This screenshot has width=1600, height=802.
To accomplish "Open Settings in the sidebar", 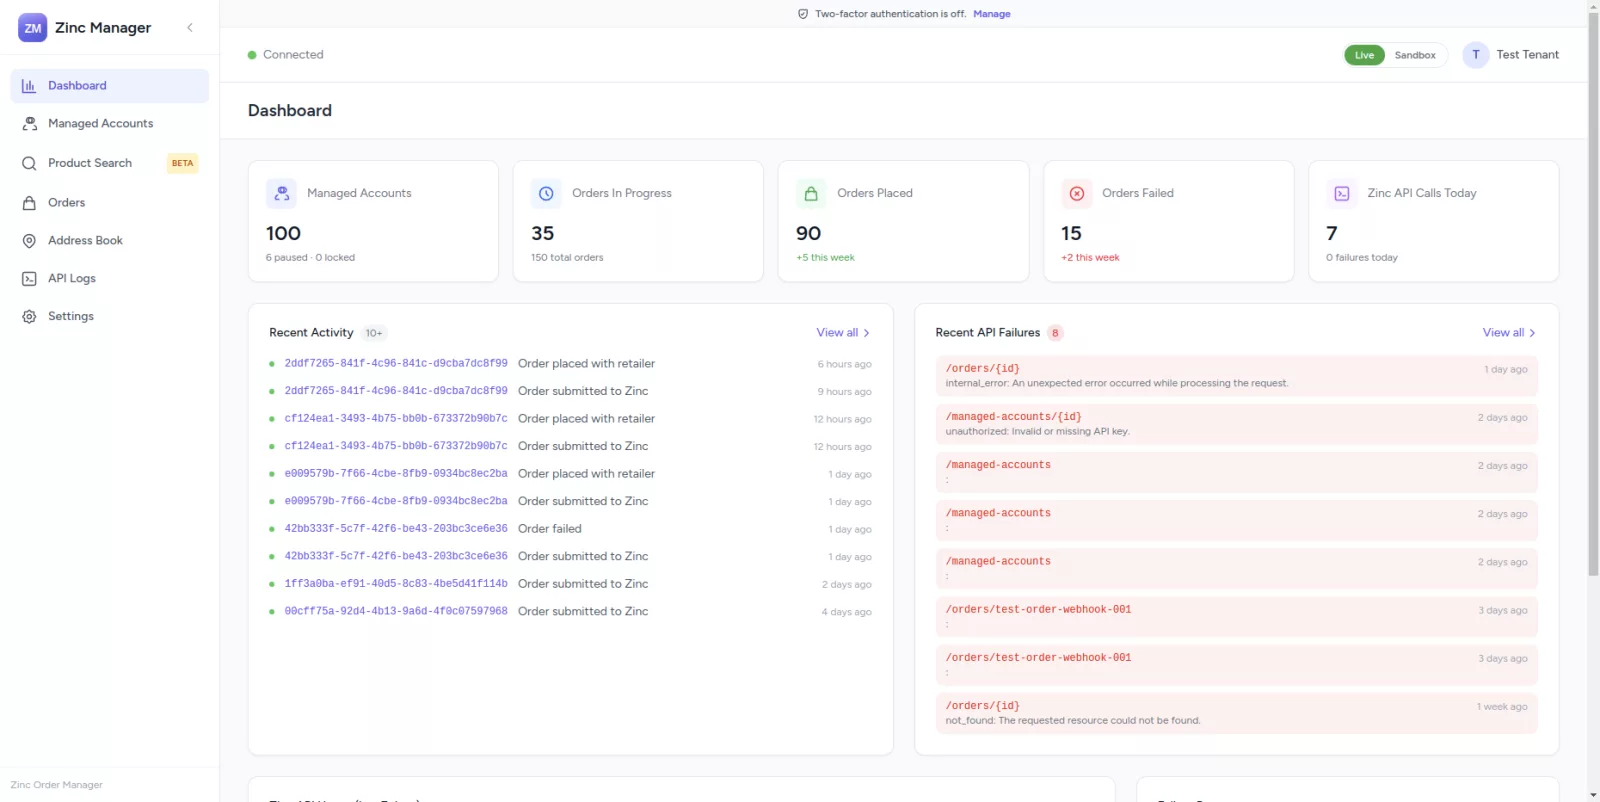I will pyautogui.click(x=110, y=317).
